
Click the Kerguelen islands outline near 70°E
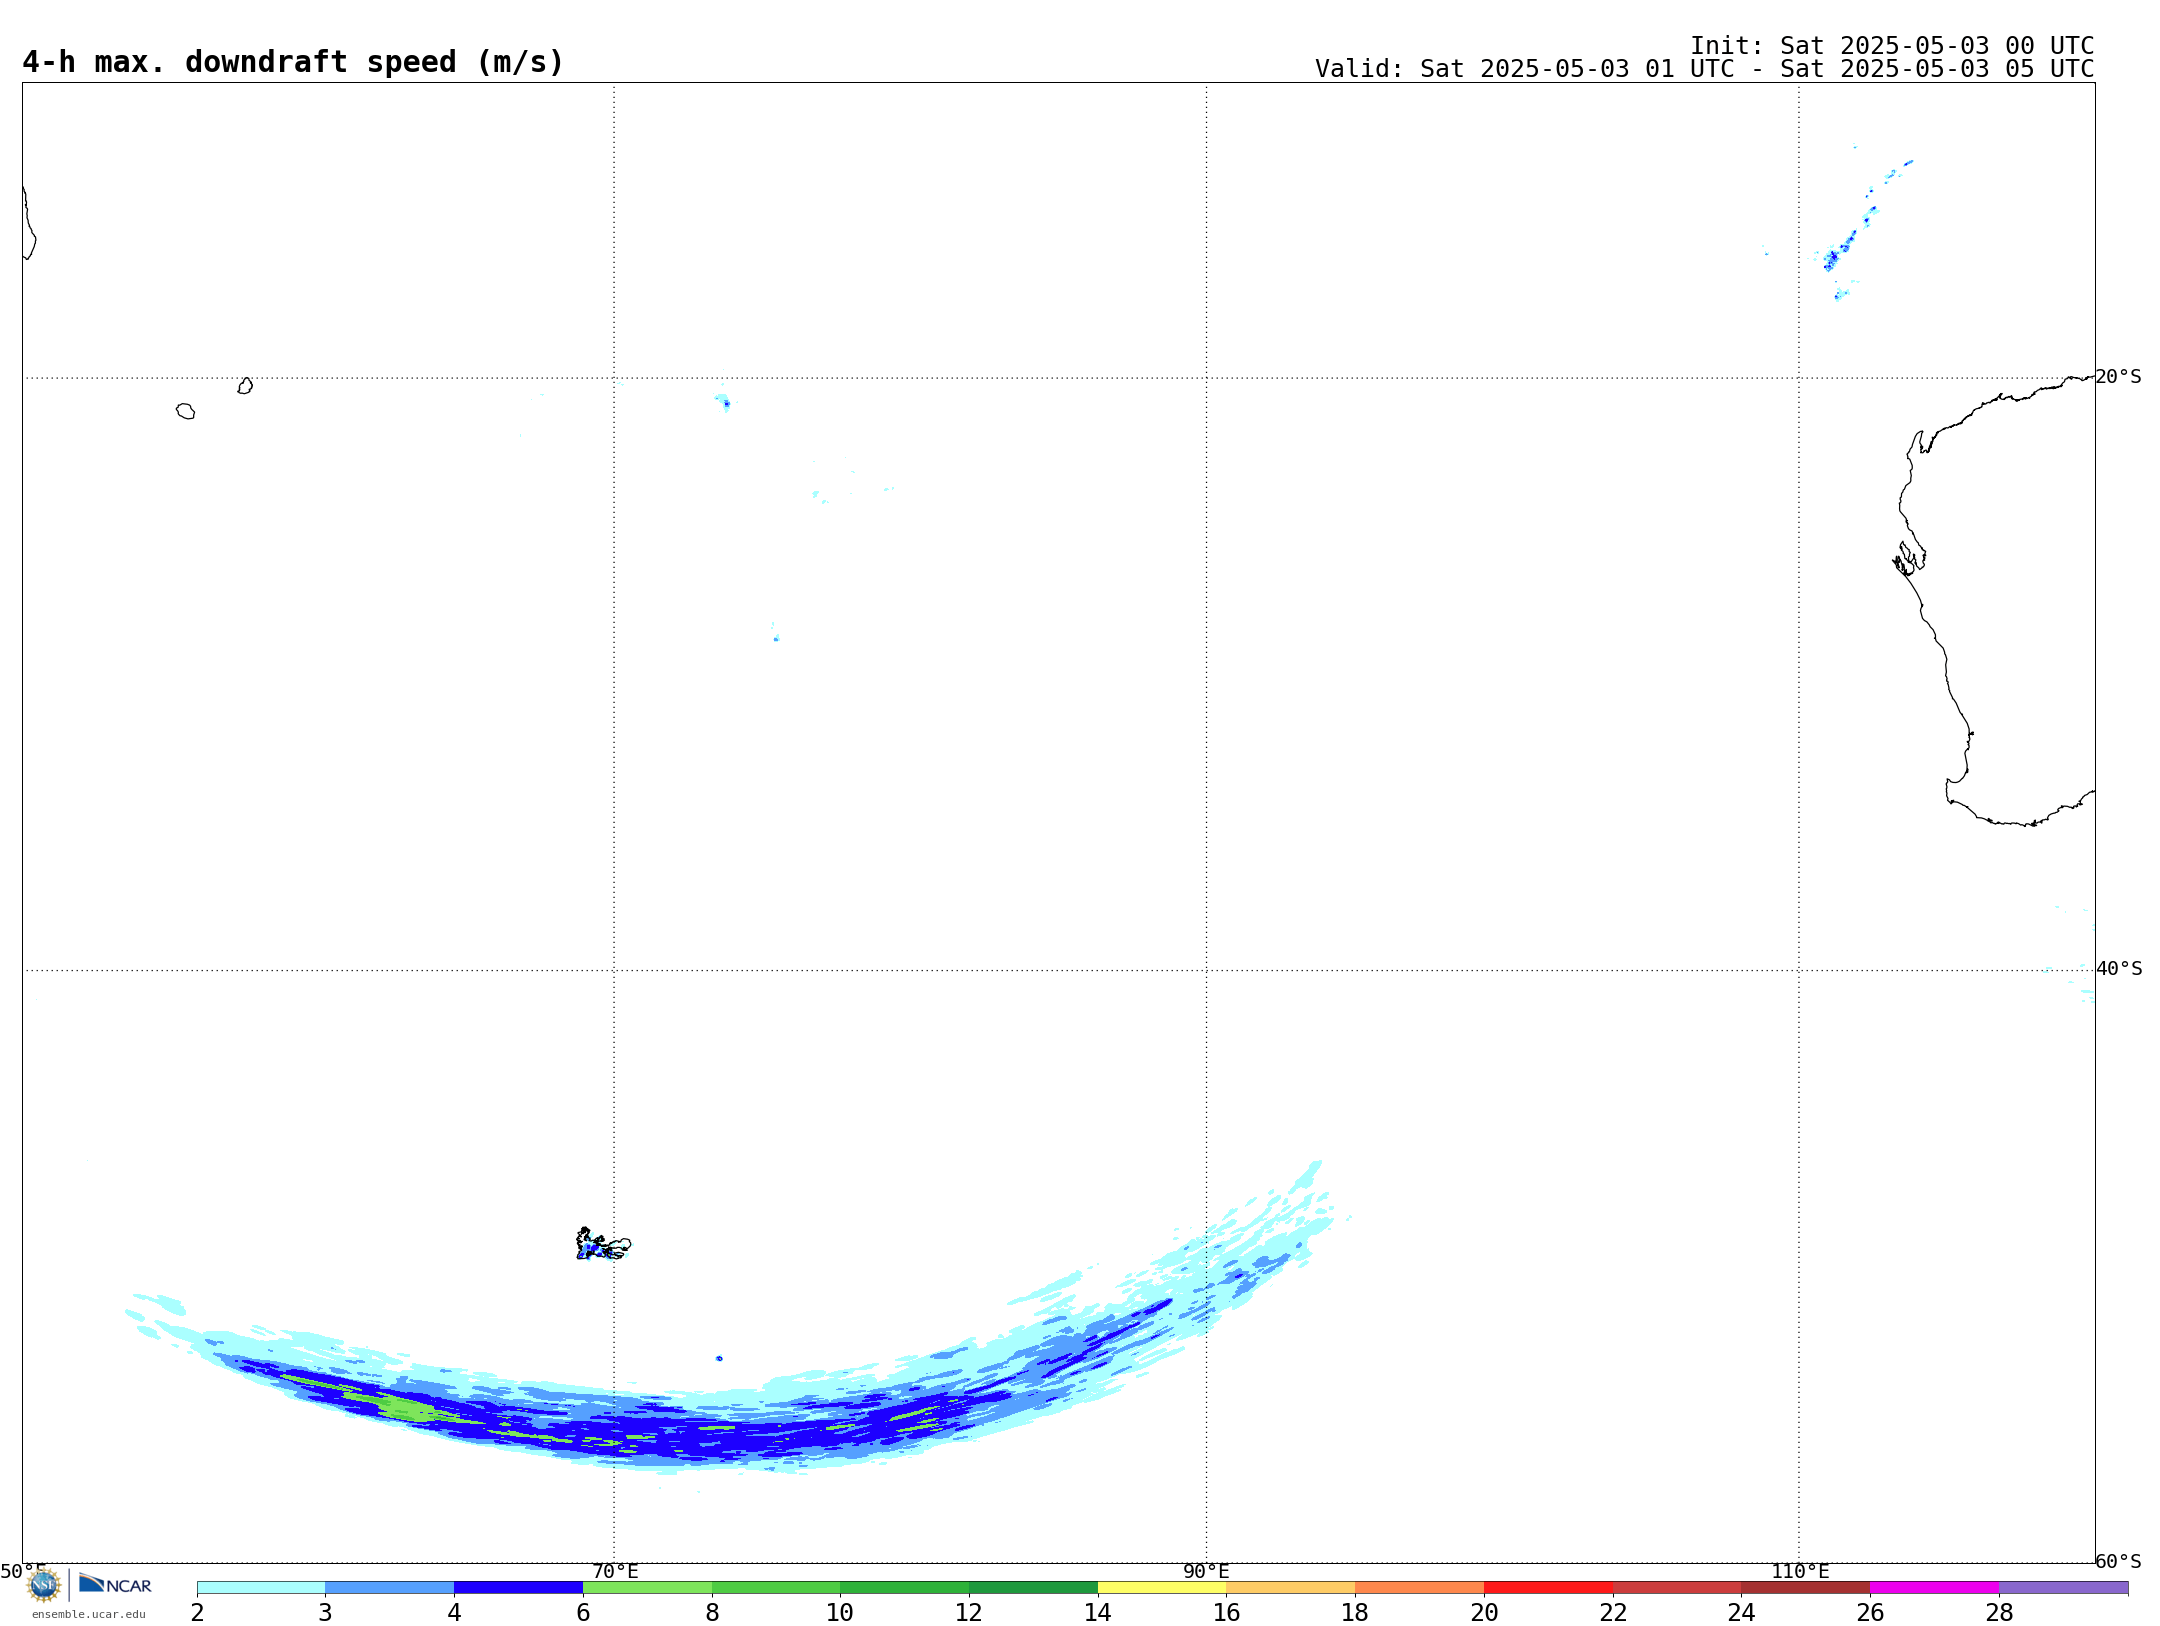603,1244
